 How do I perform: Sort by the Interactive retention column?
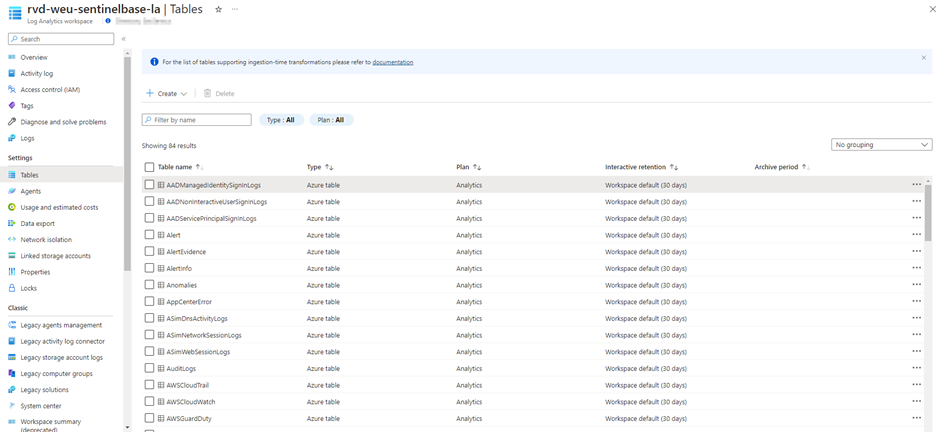(641, 167)
